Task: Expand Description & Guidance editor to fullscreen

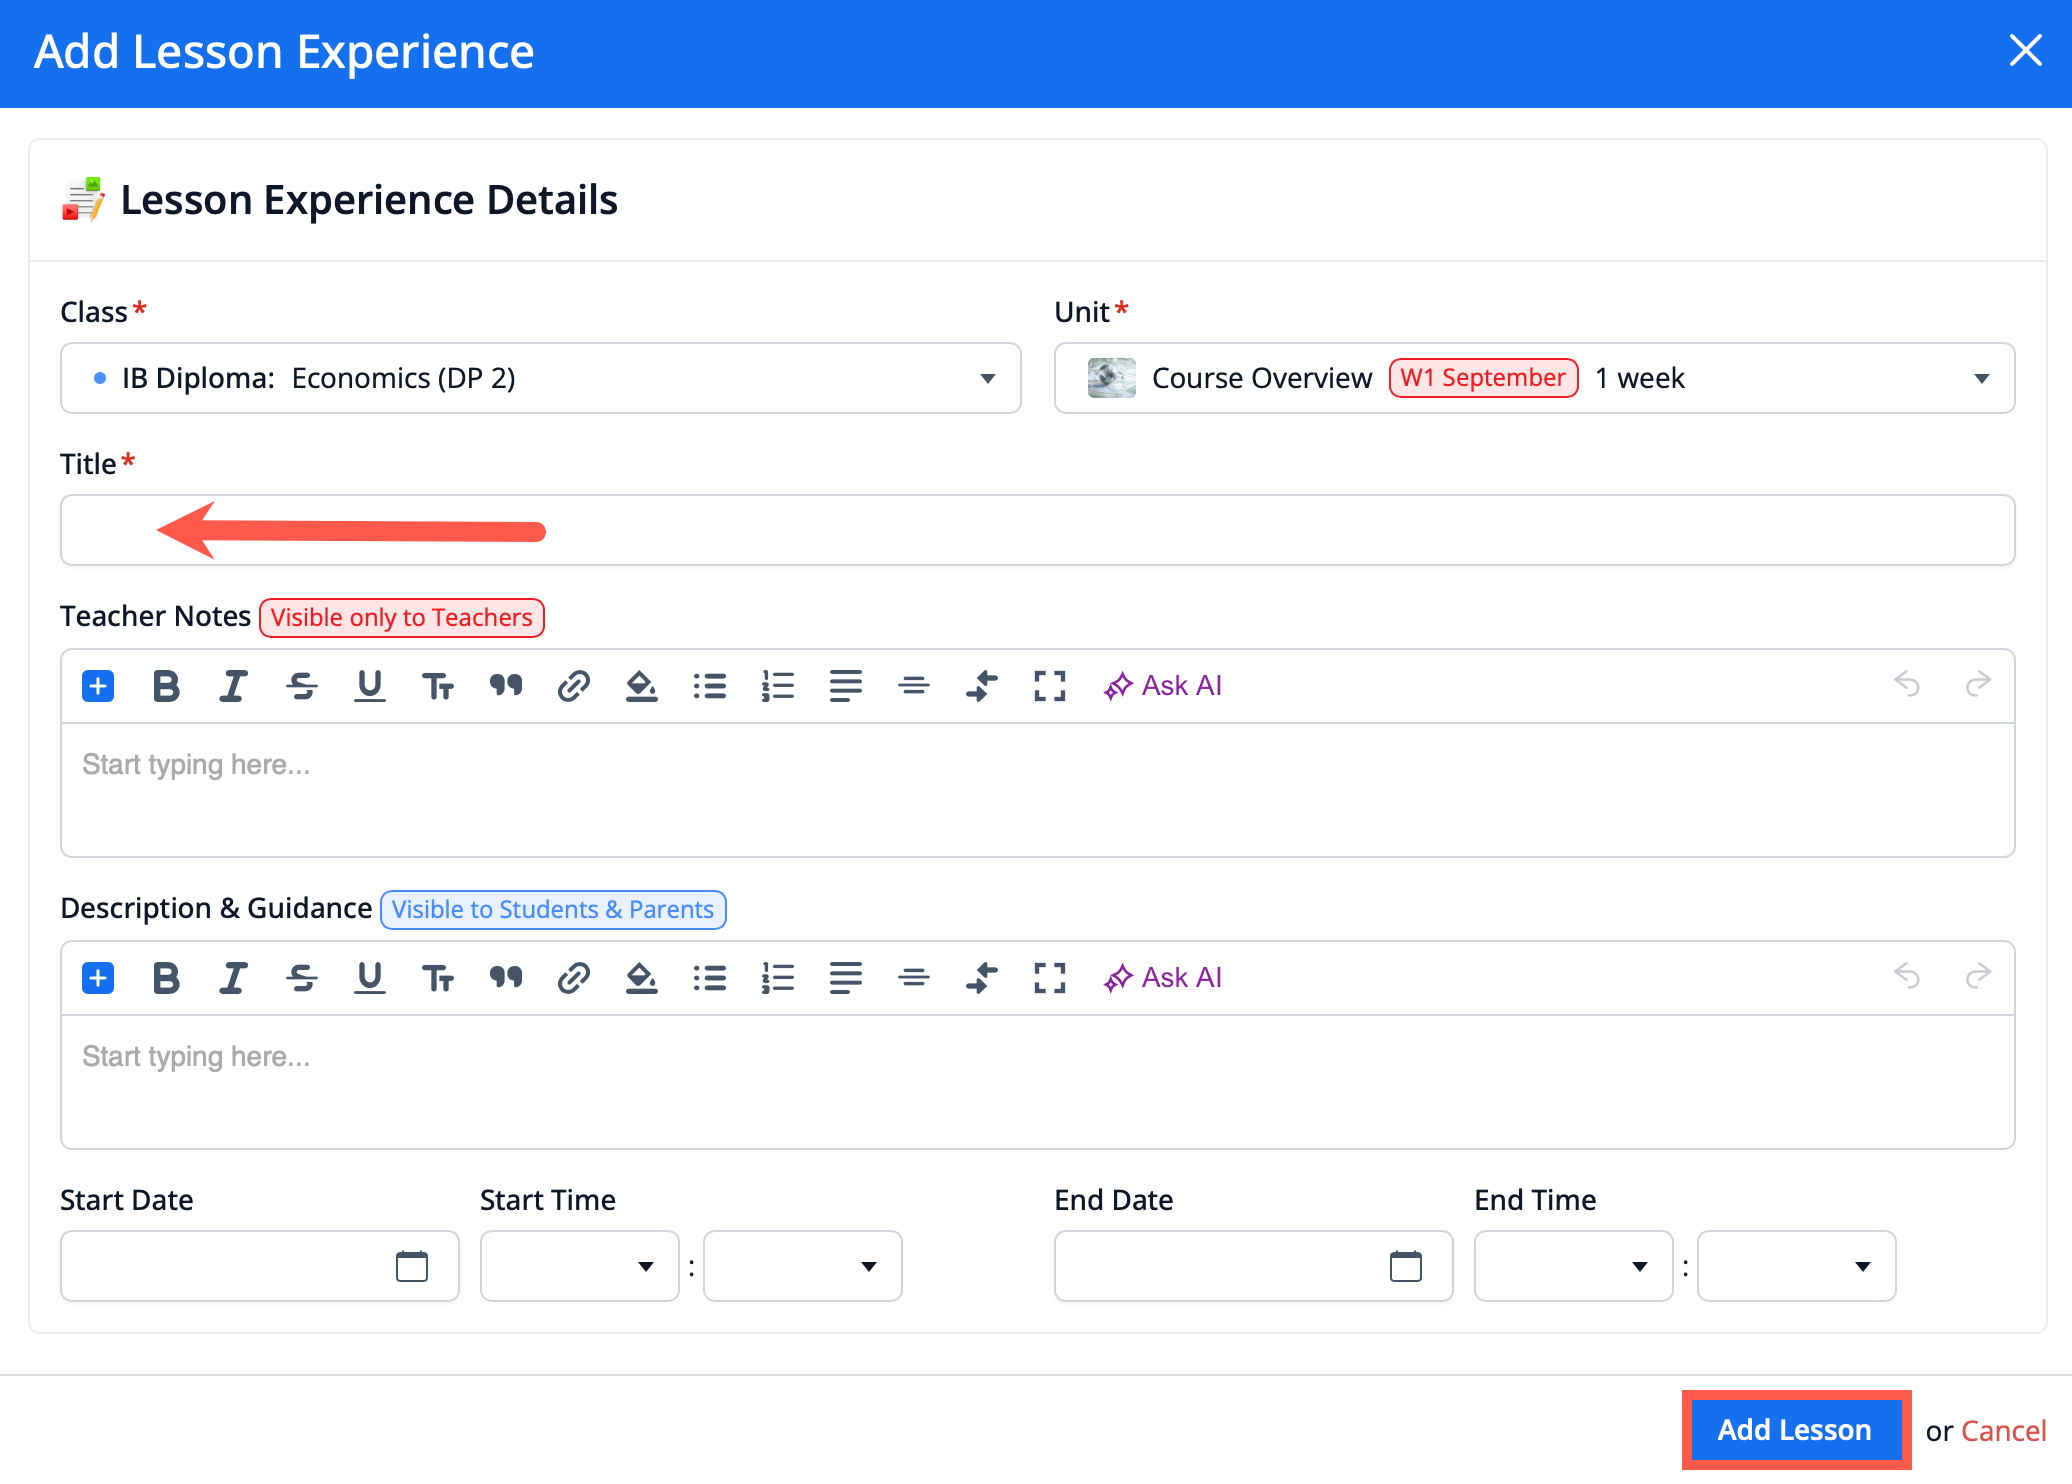Action: point(1049,978)
